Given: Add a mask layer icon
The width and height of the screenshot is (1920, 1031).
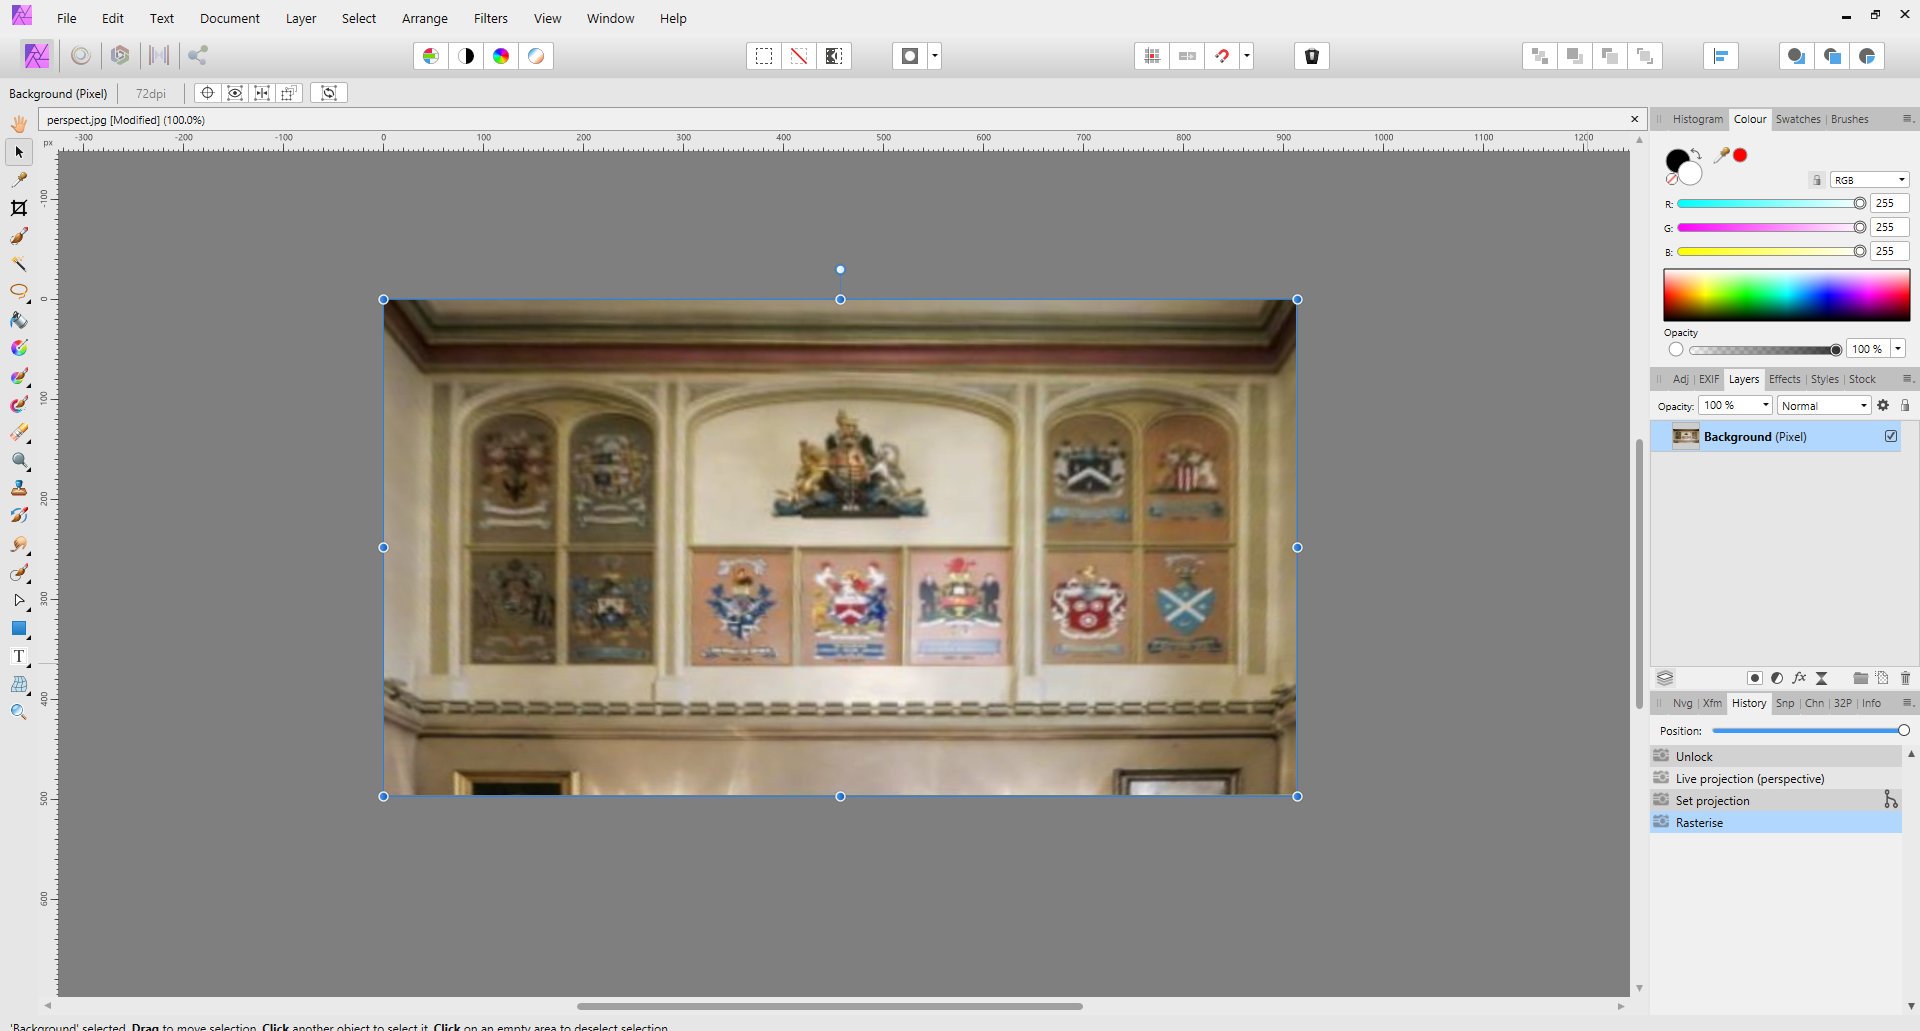Looking at the screenshot, I should click(x=1754, y=678).
